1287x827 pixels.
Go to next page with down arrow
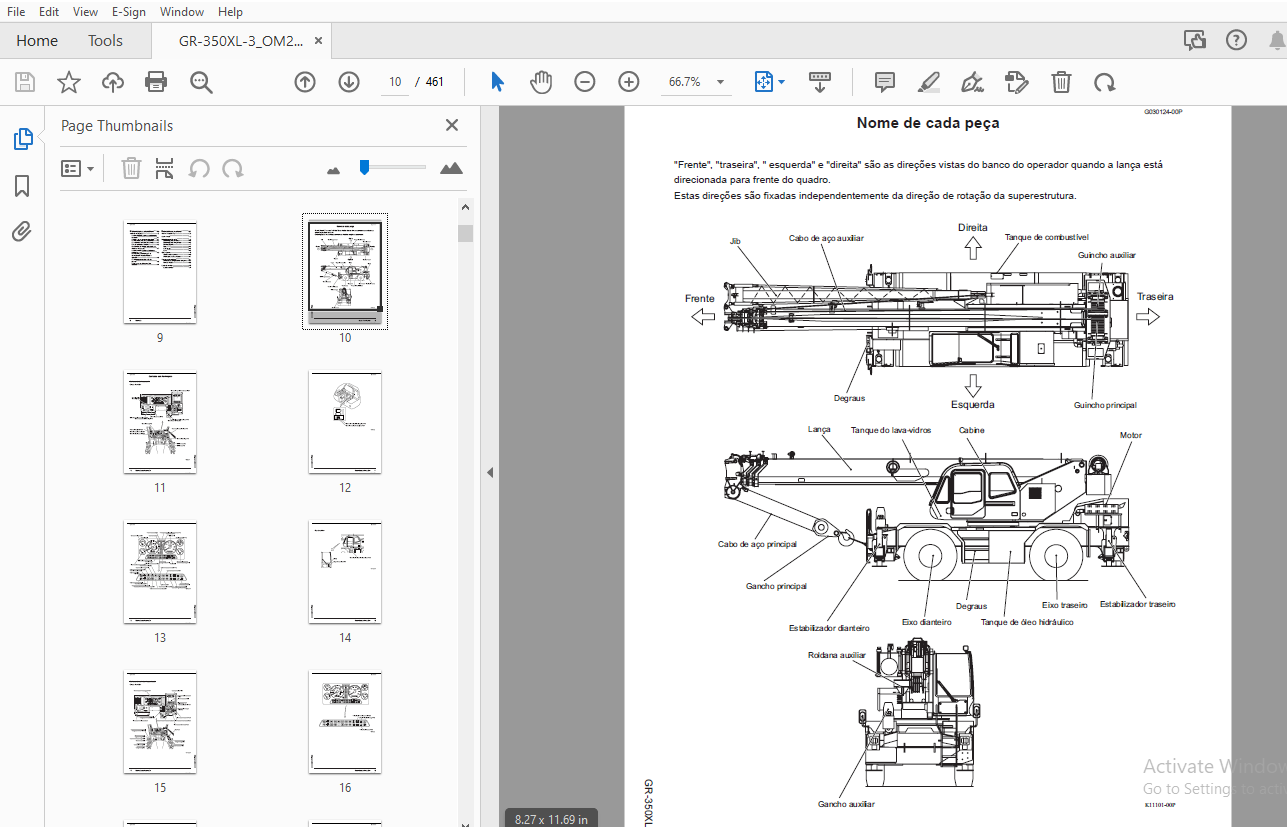coord(348,82)
